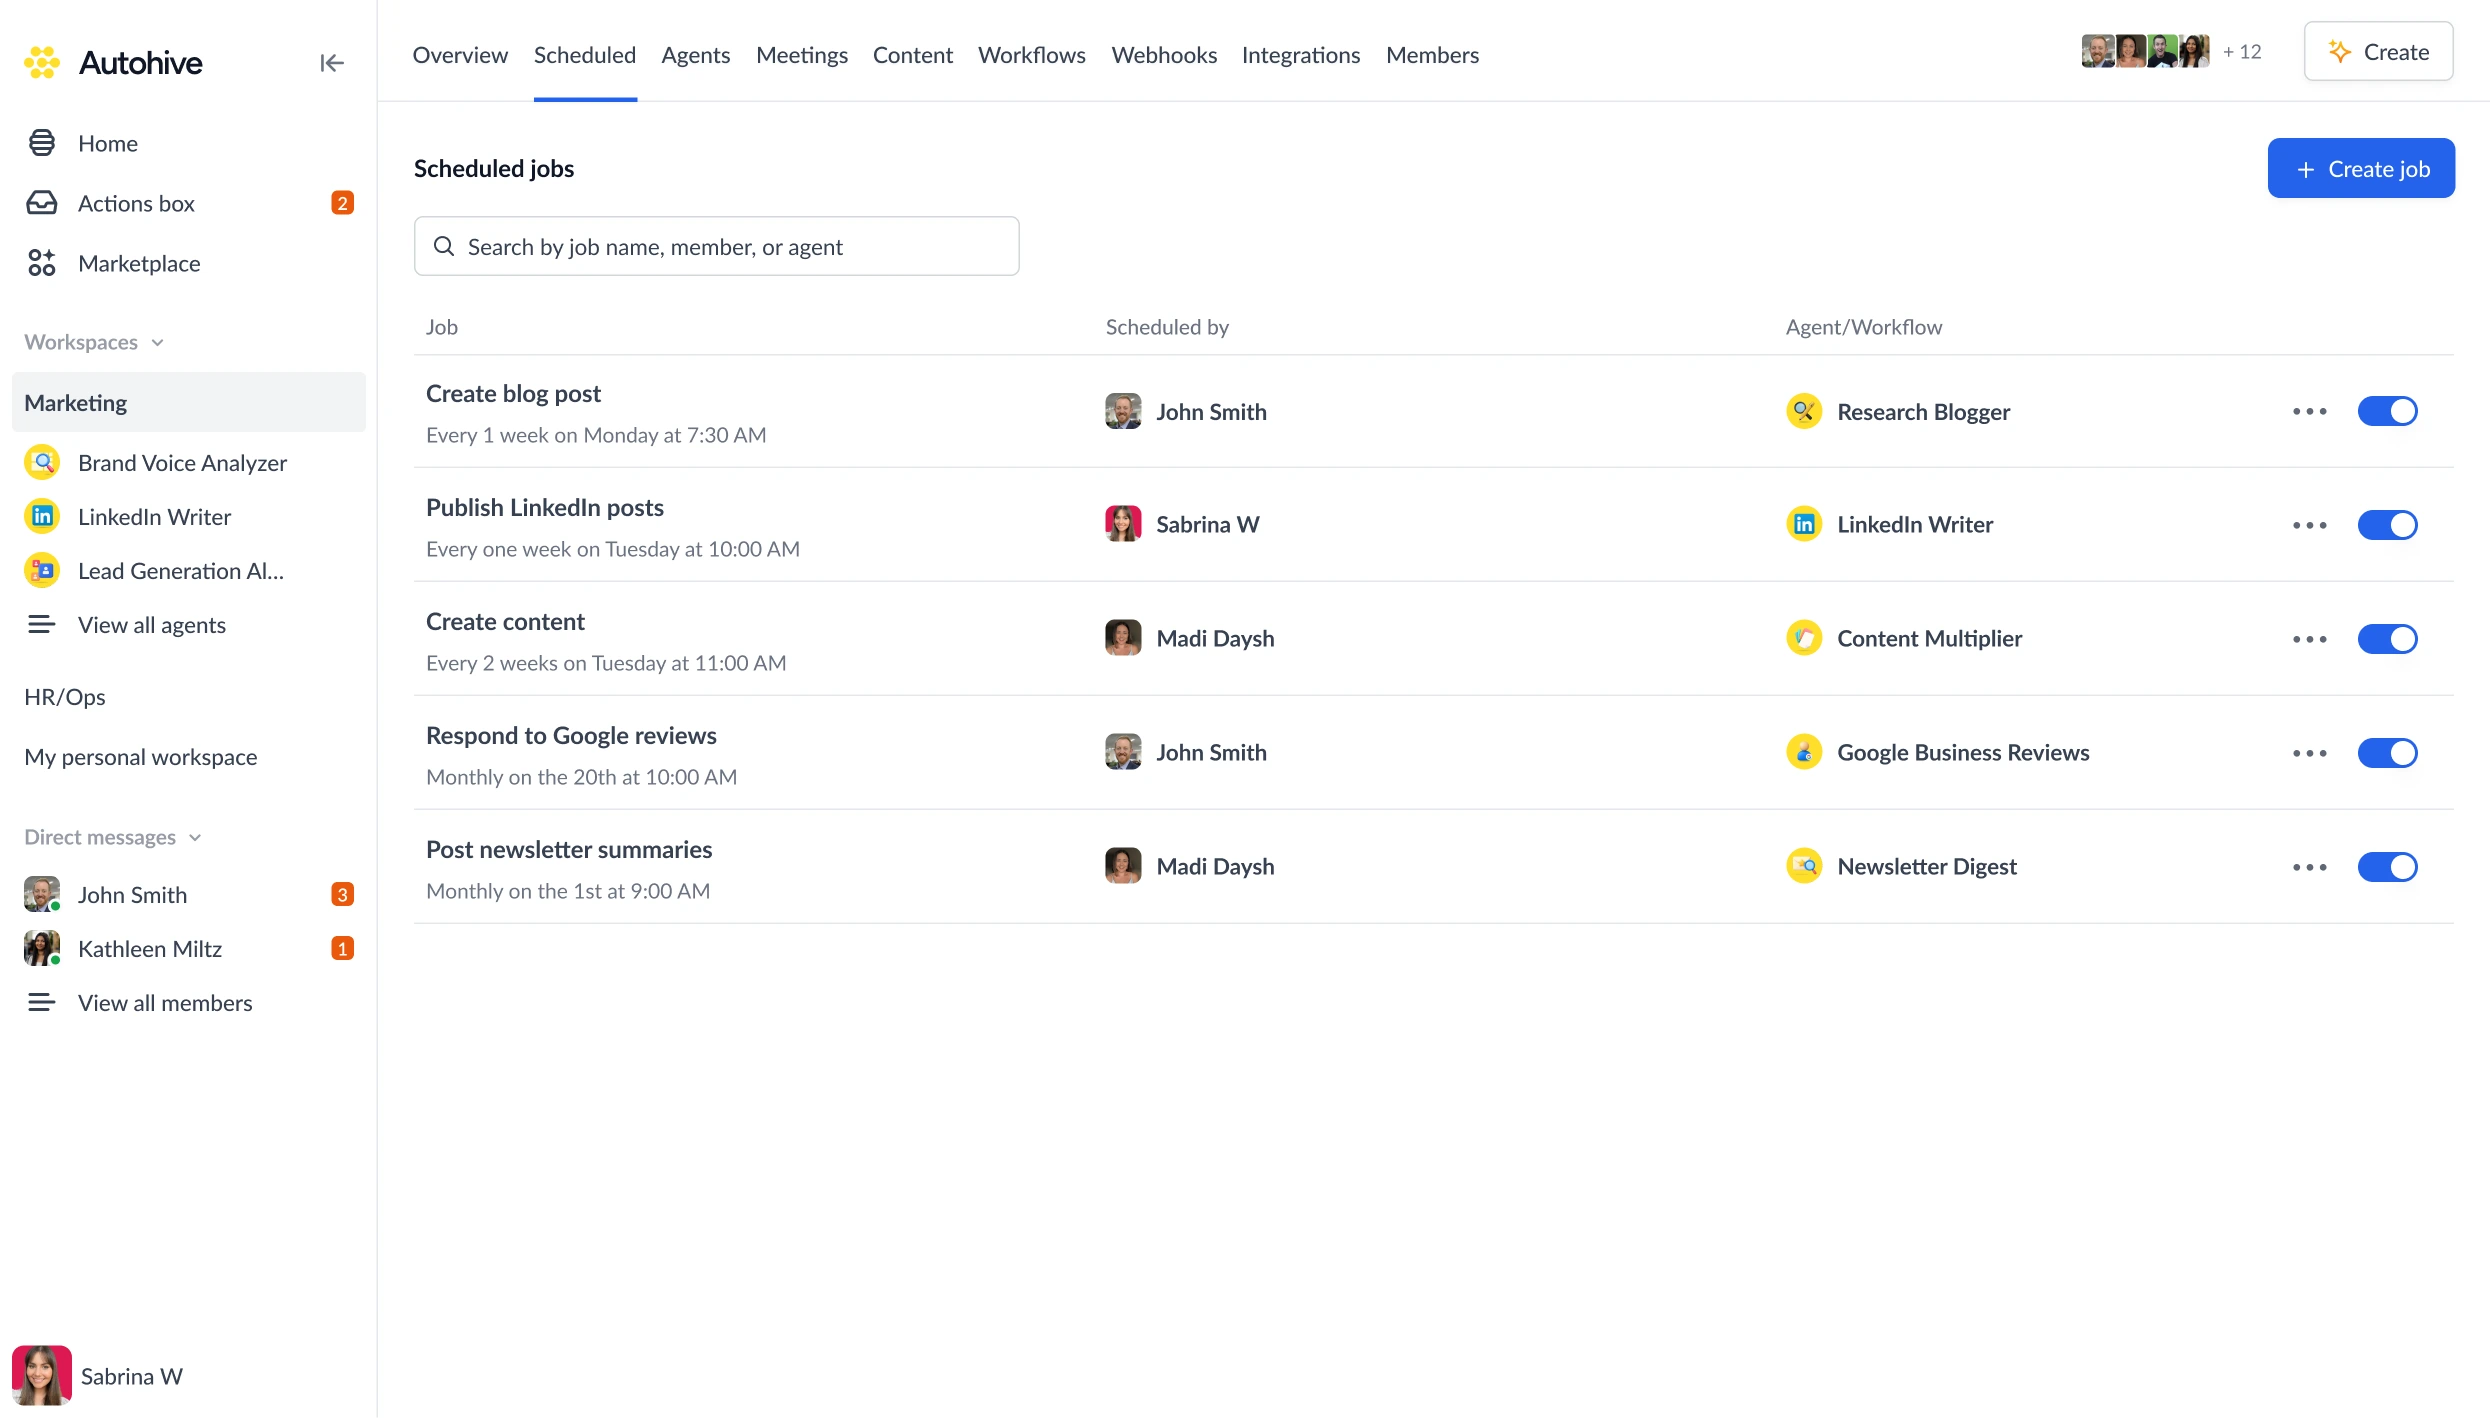The image size is (2490, 1418).
Task: Click the Home icon in sidebar
Action: pos(42,143)
